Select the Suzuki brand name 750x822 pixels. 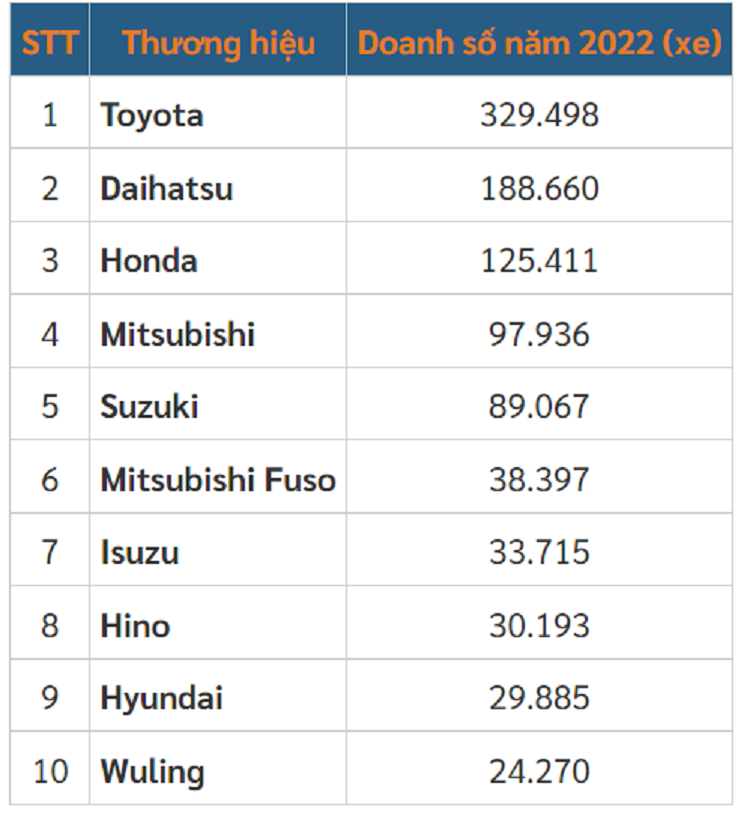point(150,407)
